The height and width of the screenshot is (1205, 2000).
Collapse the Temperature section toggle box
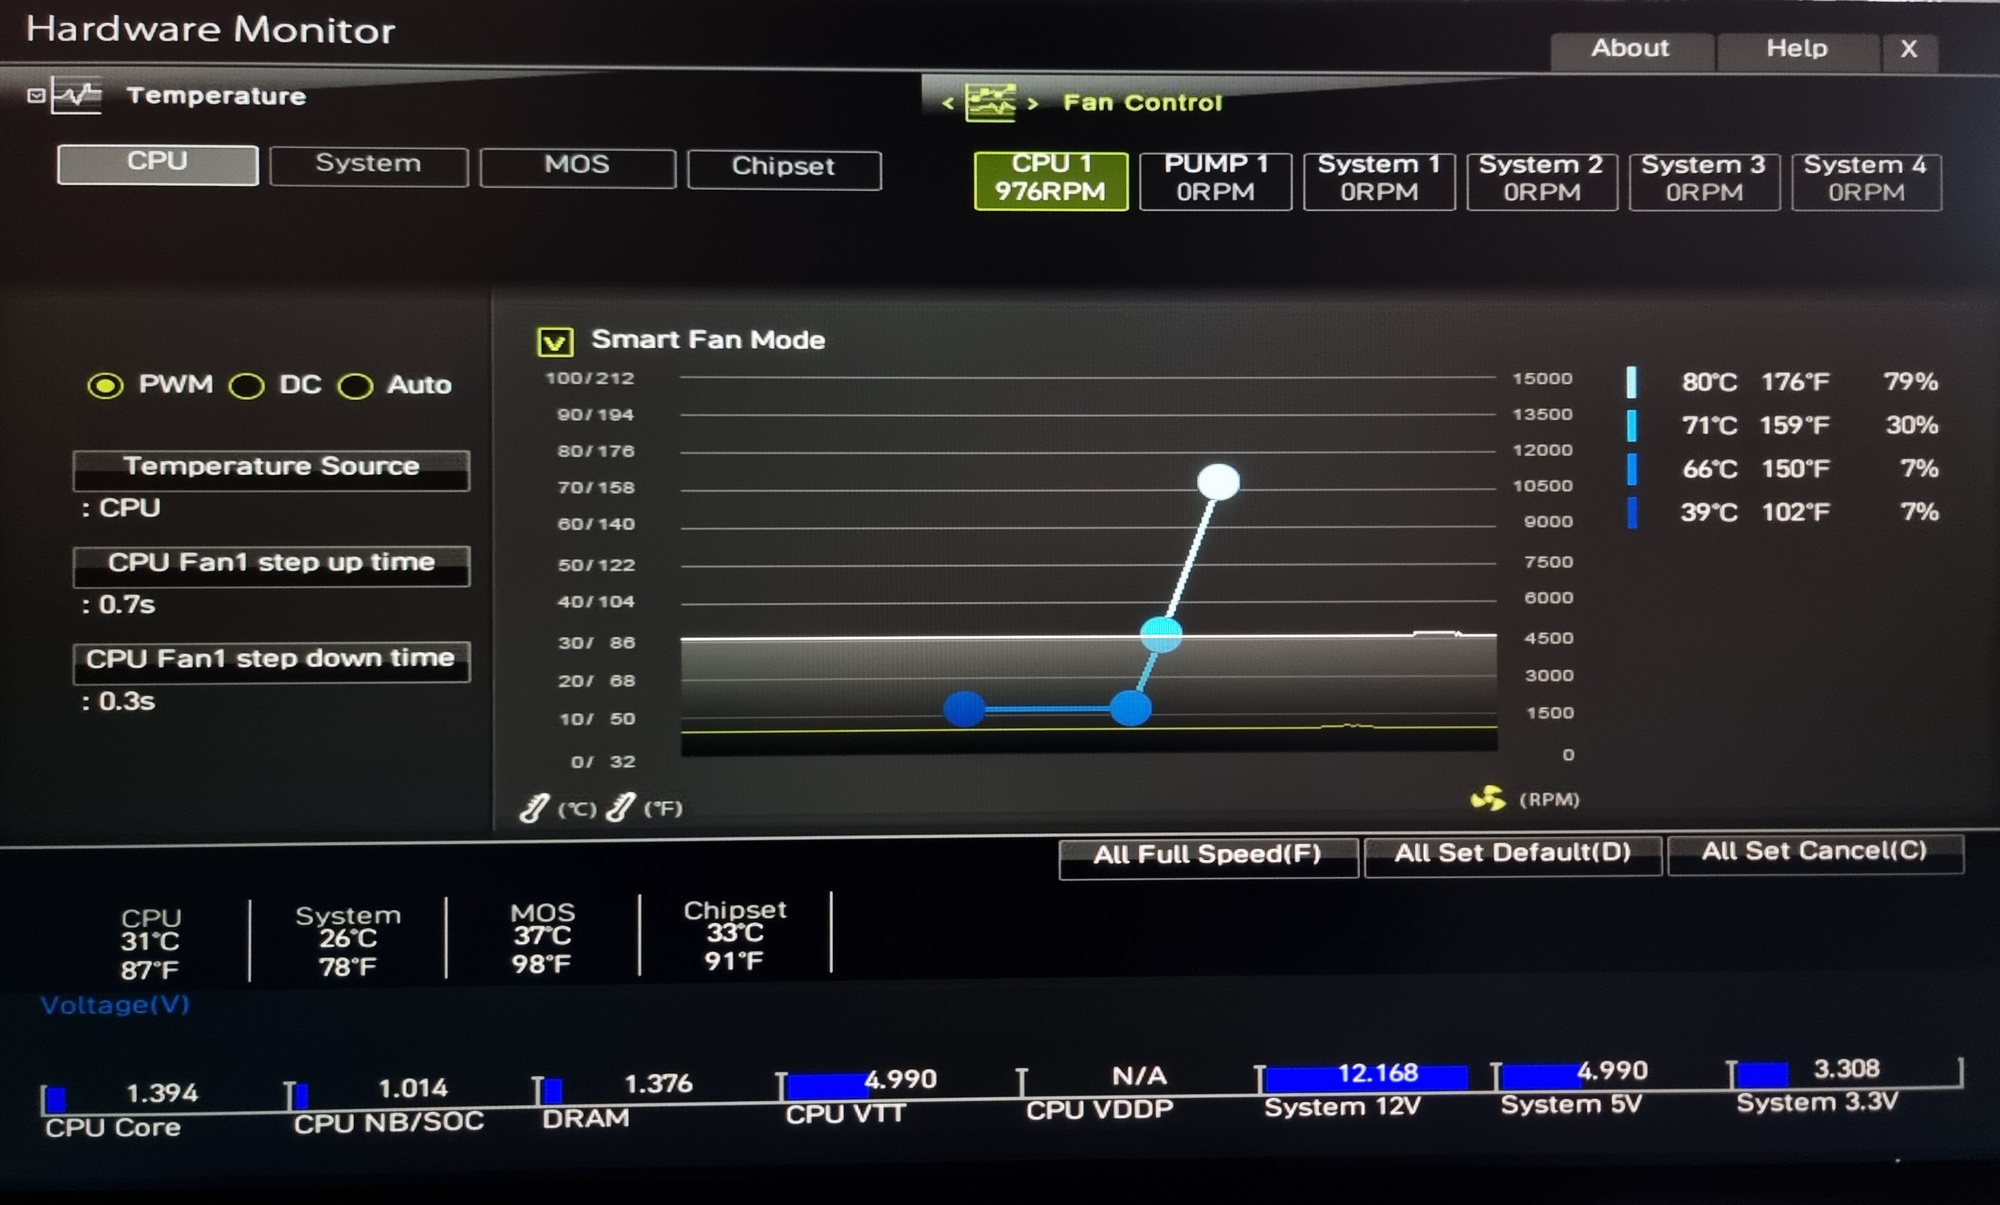click(x=36, y=96)
